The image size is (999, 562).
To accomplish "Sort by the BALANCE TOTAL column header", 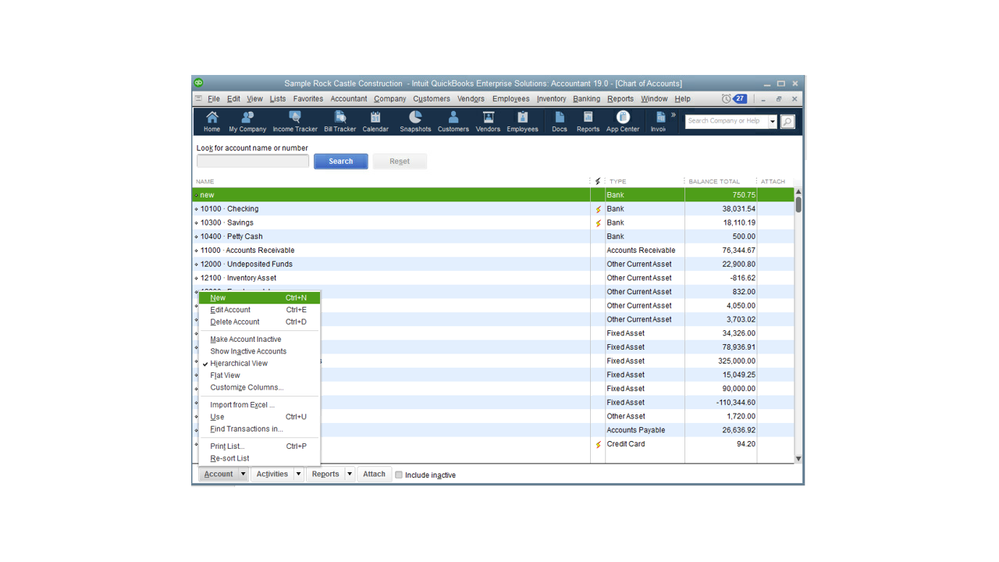I will coord(714,182).
